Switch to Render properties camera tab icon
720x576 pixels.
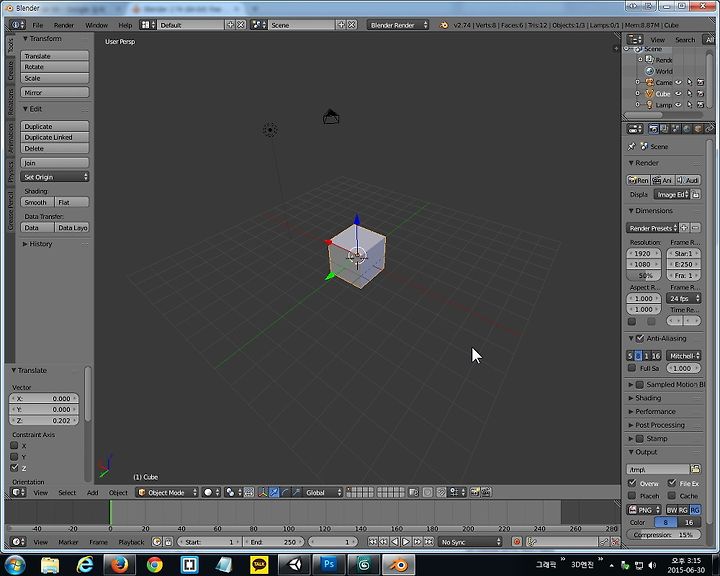click(x=653, y=129)
